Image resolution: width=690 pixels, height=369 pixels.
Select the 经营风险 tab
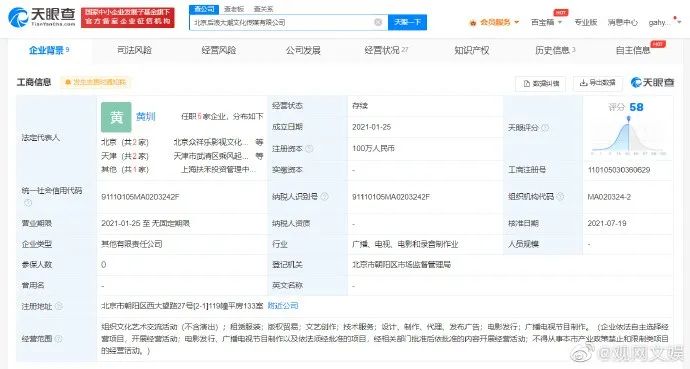[x=219, y=50]
